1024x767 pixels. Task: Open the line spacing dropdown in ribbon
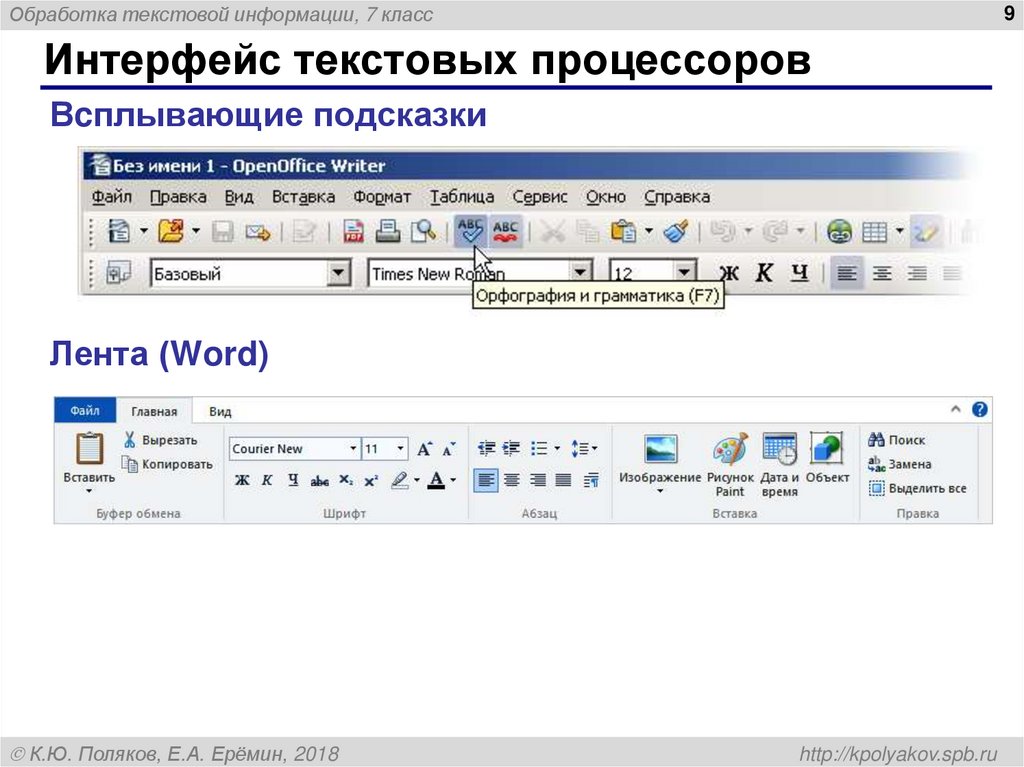click(x=583, y=448)
